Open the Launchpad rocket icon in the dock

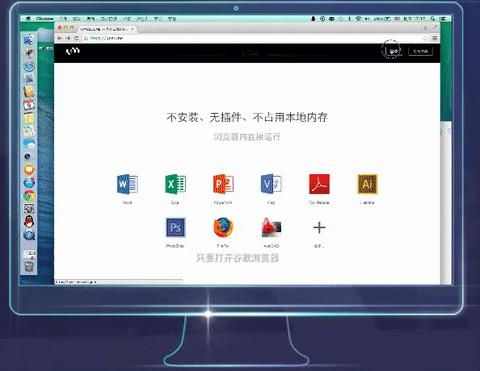coord(29,53)
